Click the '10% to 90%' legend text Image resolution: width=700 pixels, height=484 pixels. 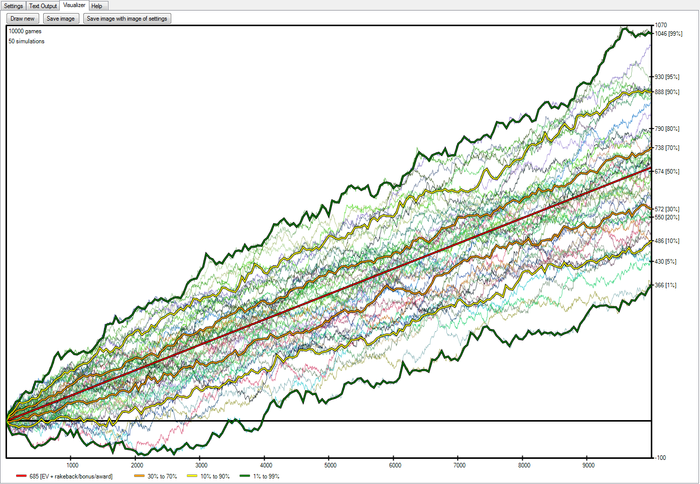pyautogui.click(x=215, y=476)
